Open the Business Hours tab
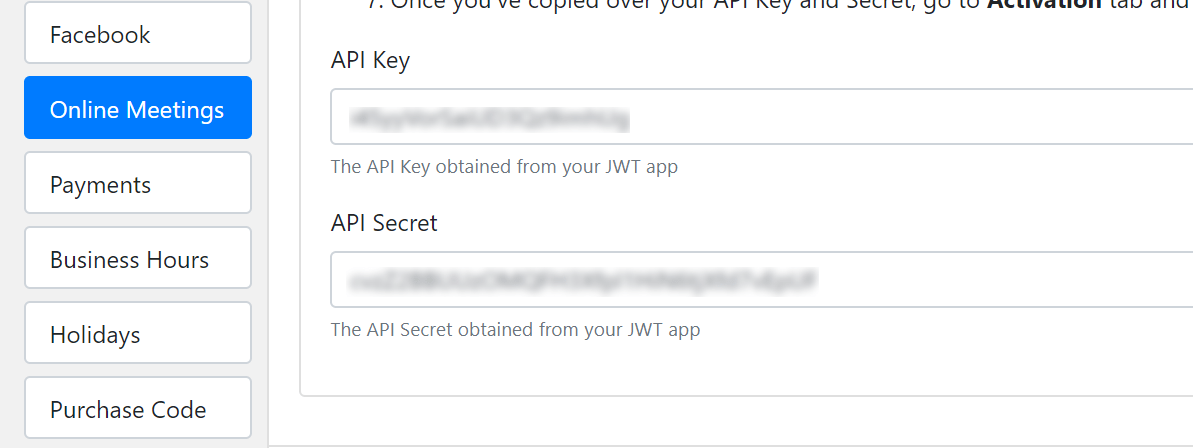1193x448 pixels. pyautogui.click(x=138, y=258)
